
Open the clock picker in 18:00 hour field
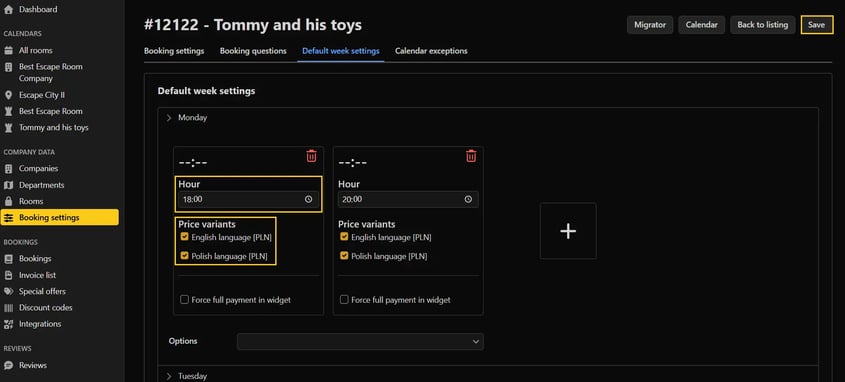308,199
